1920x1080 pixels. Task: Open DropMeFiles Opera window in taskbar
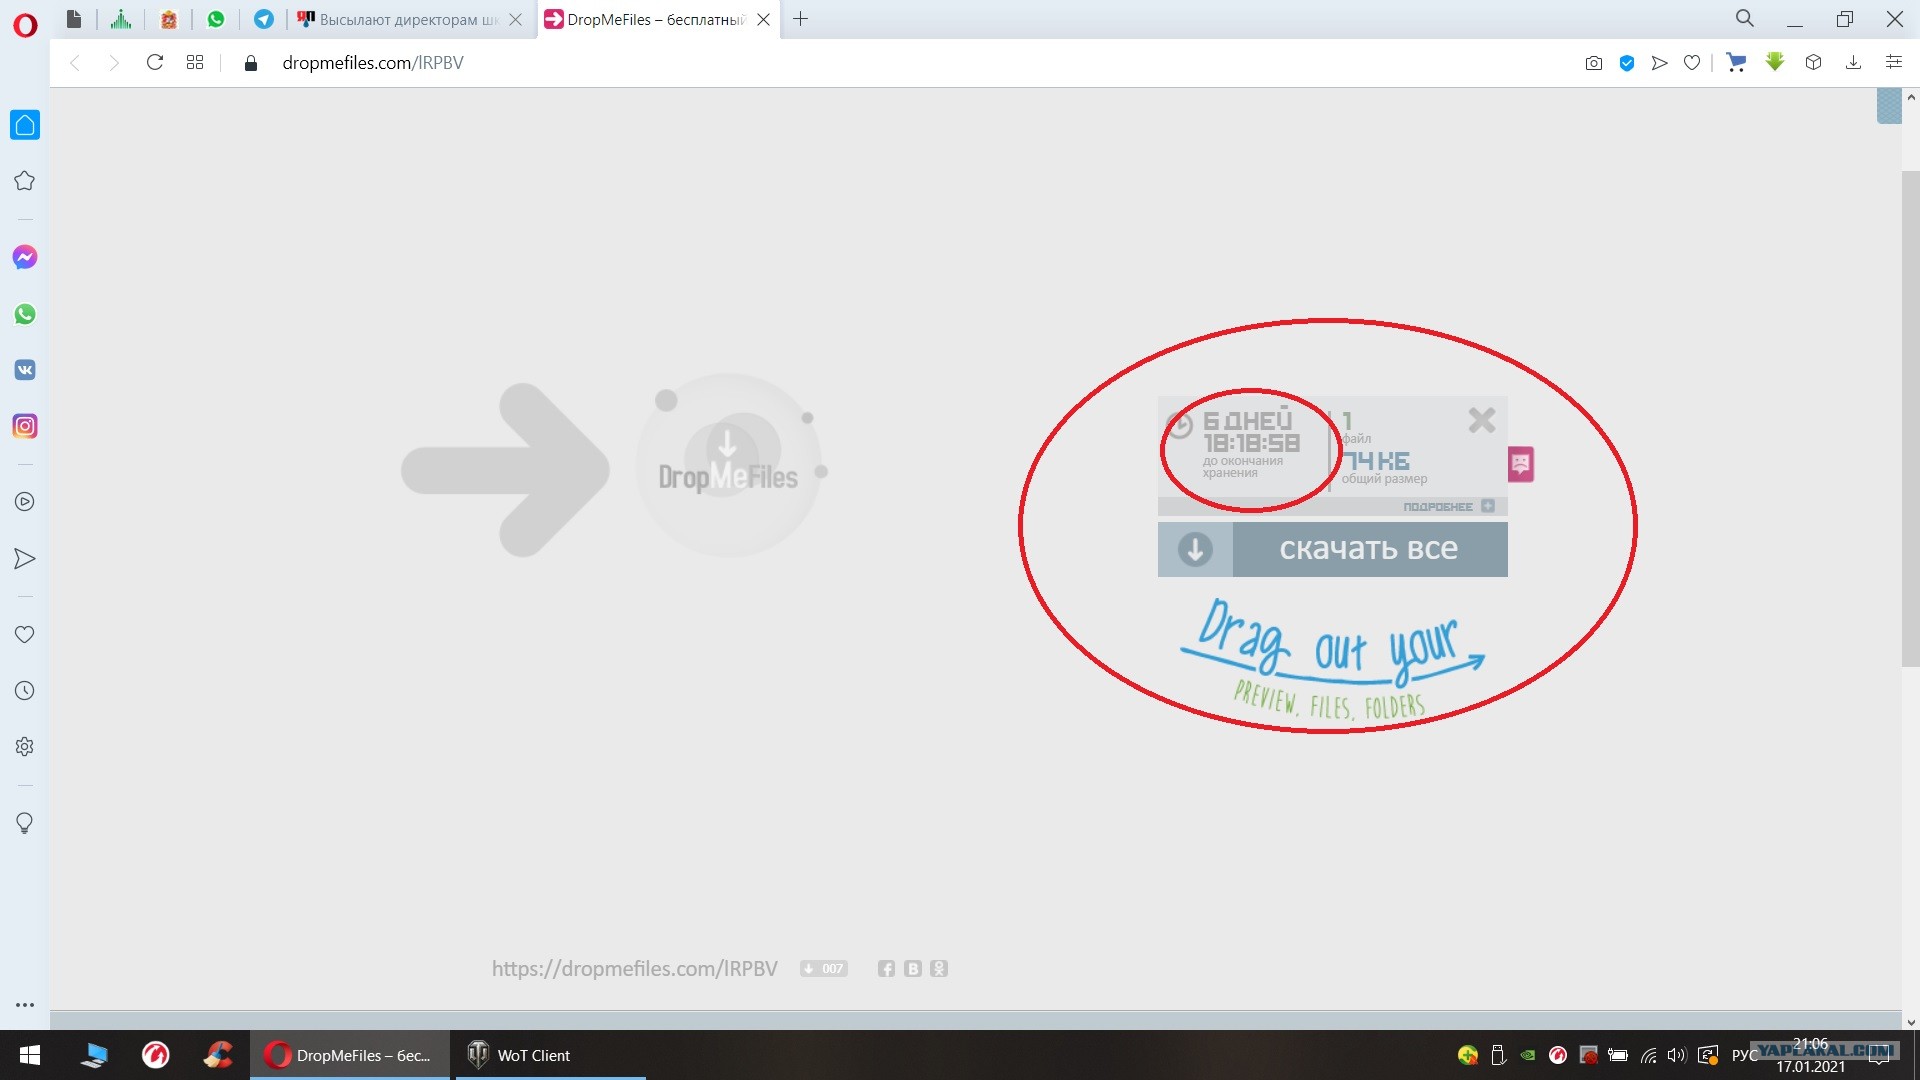(350, 1055)
